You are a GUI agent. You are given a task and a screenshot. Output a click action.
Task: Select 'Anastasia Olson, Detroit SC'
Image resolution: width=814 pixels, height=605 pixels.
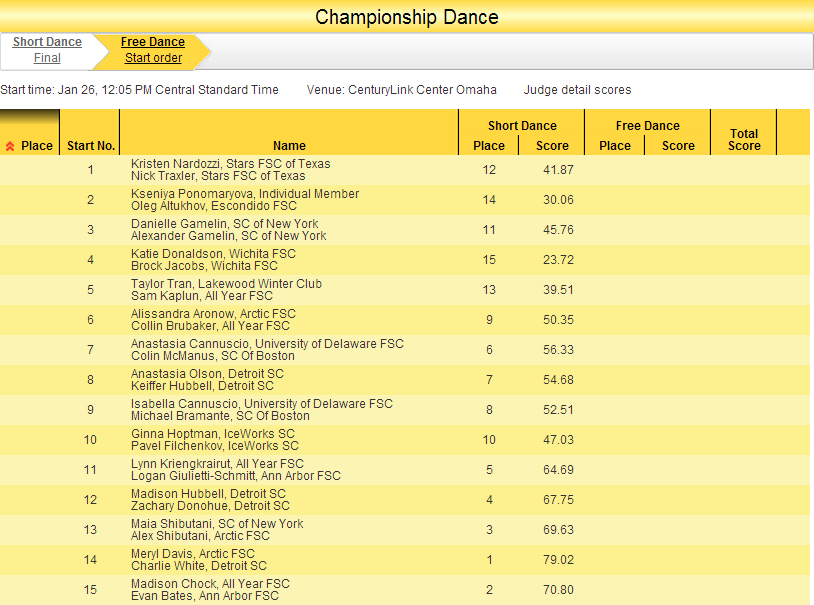click(x=208, y=374)
